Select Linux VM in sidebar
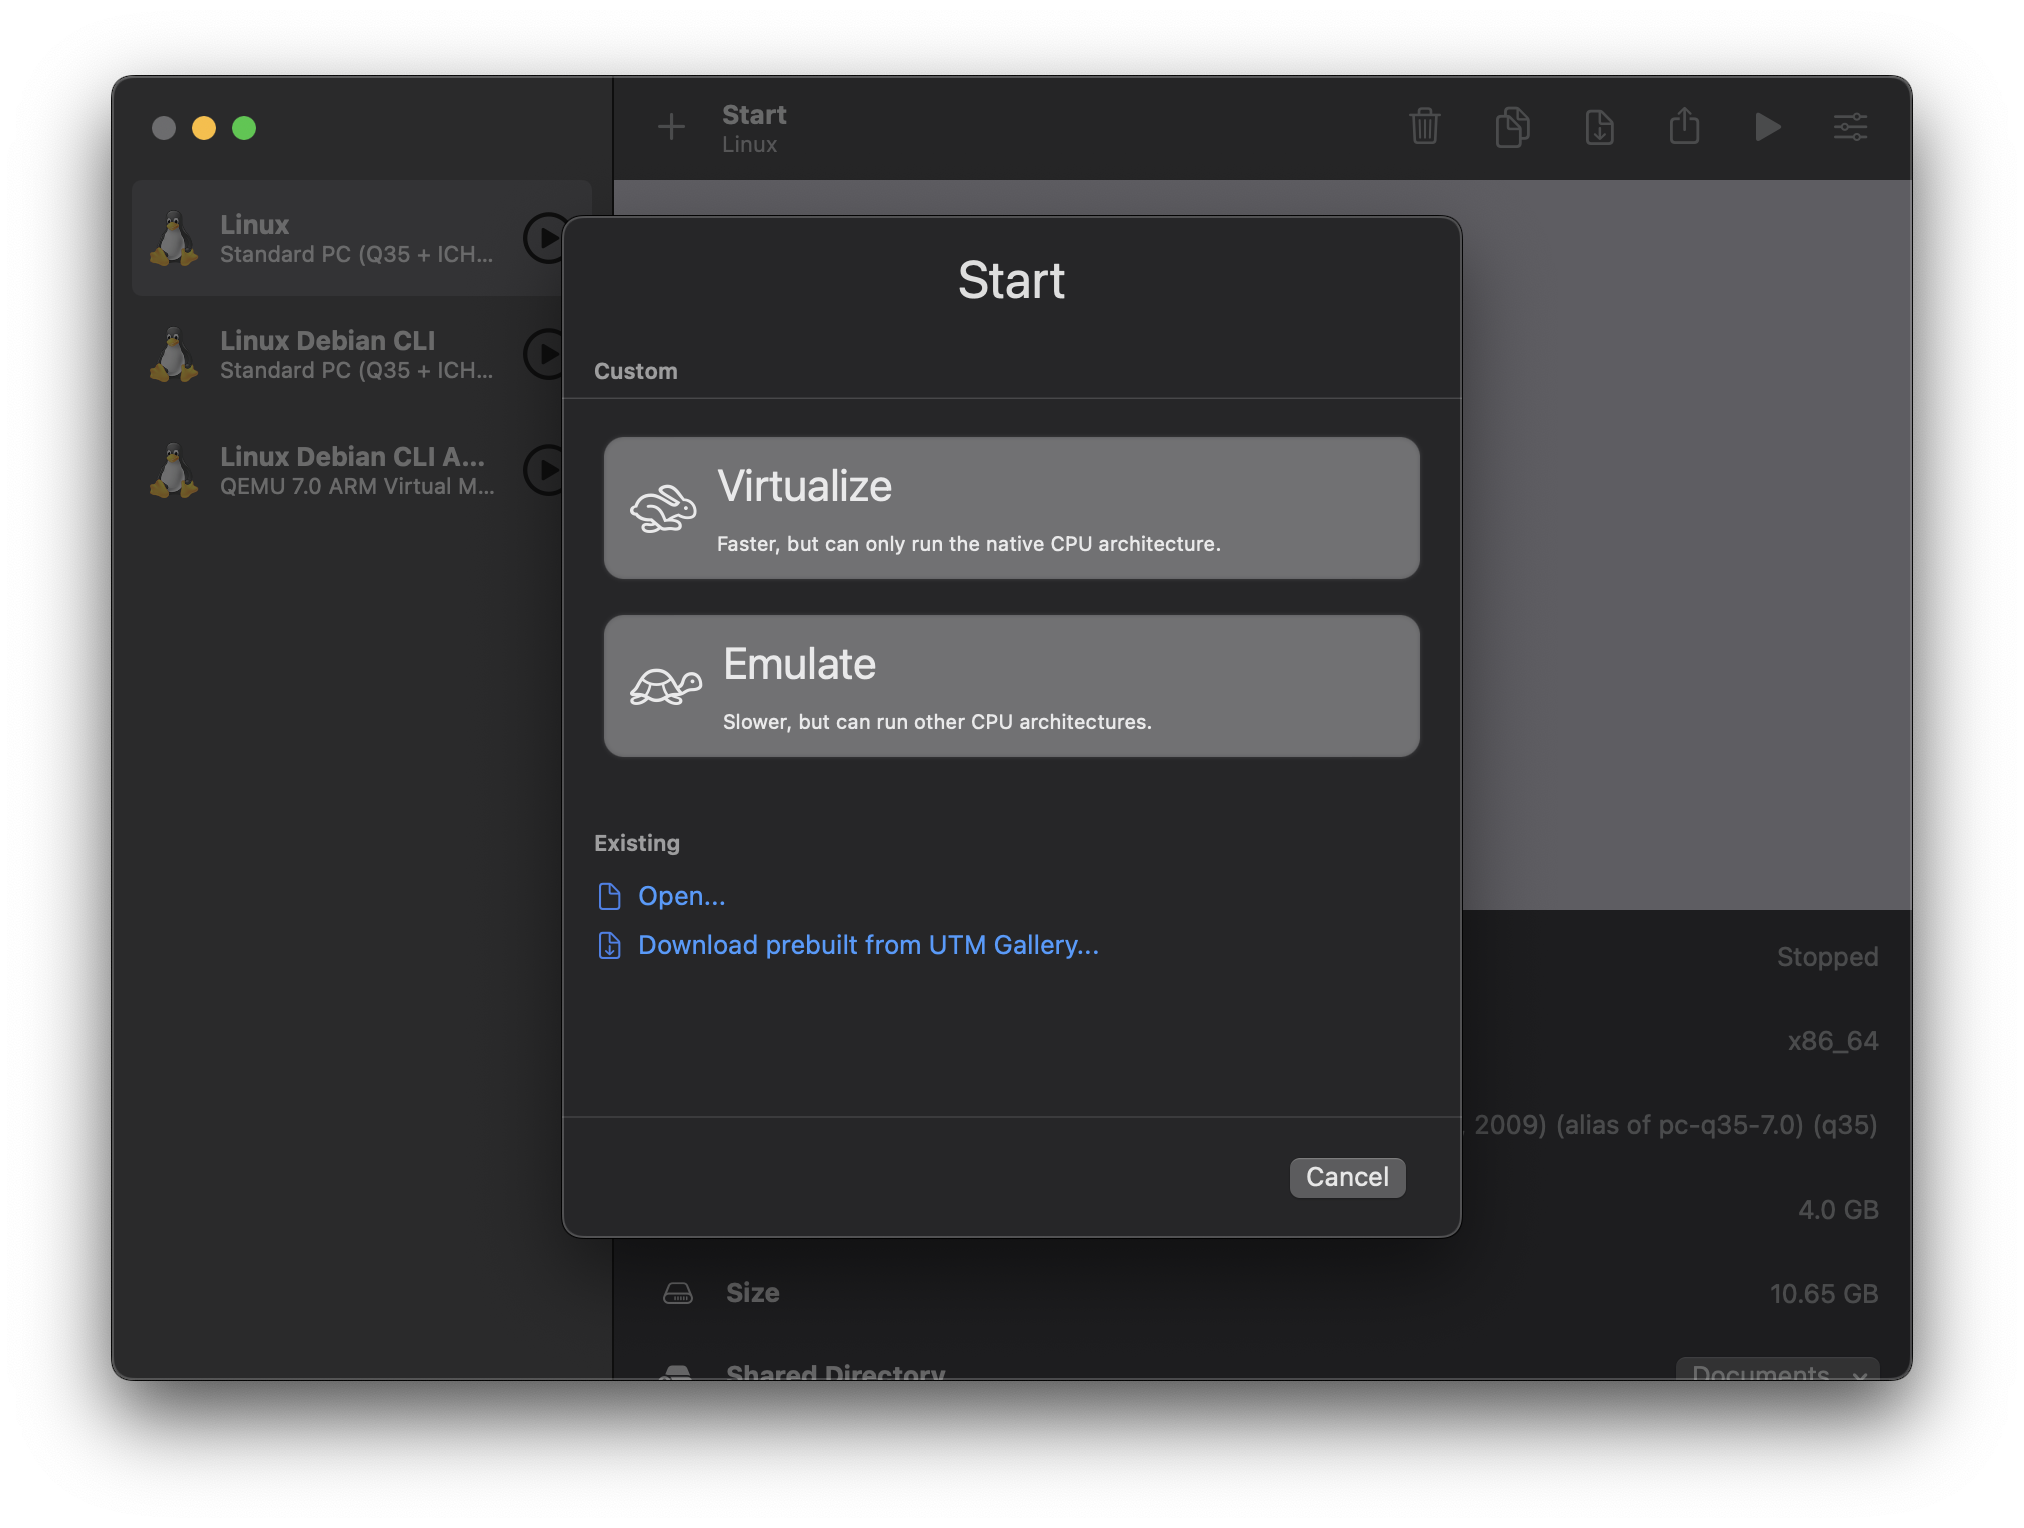Viewport: 2024px width, 1528px height. pyautogui.click(x=361, y=238)
